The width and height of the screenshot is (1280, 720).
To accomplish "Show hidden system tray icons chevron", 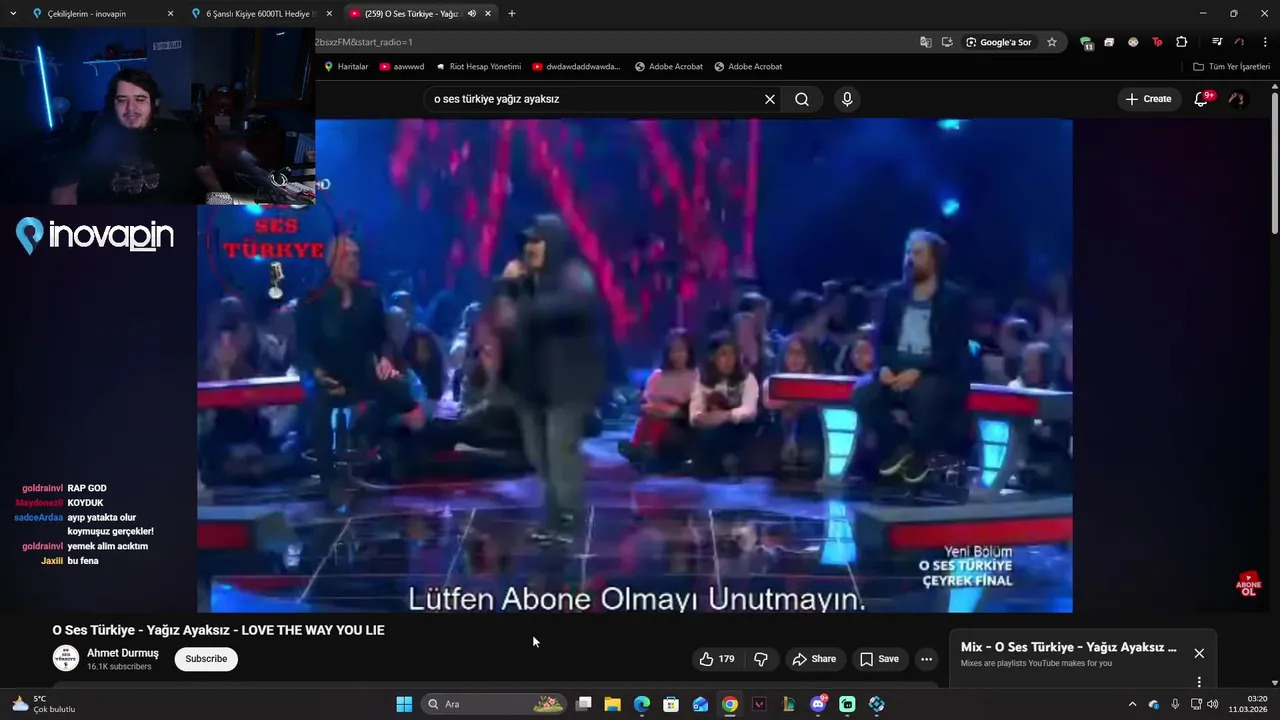I will pyautogui.click(x=1132, y=704).
